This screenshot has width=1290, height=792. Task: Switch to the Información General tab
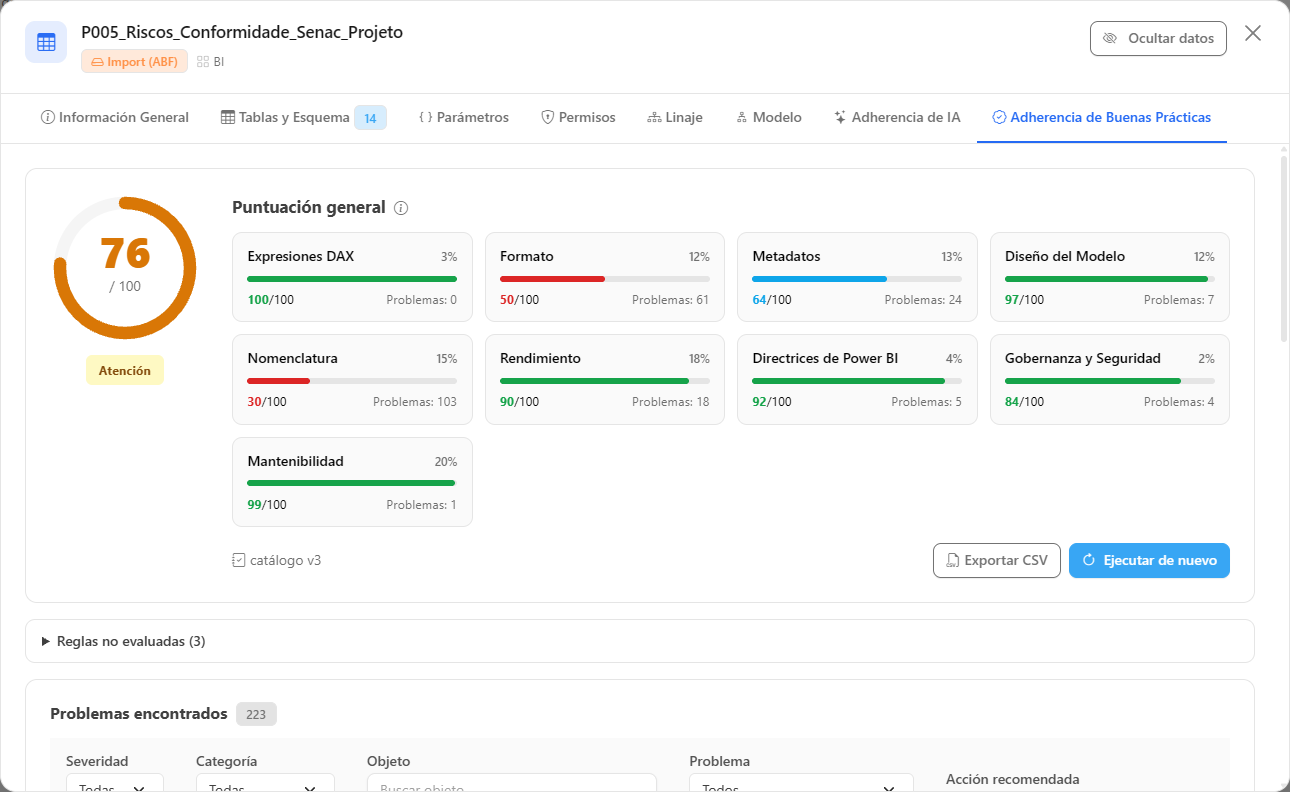coord(114,118)
